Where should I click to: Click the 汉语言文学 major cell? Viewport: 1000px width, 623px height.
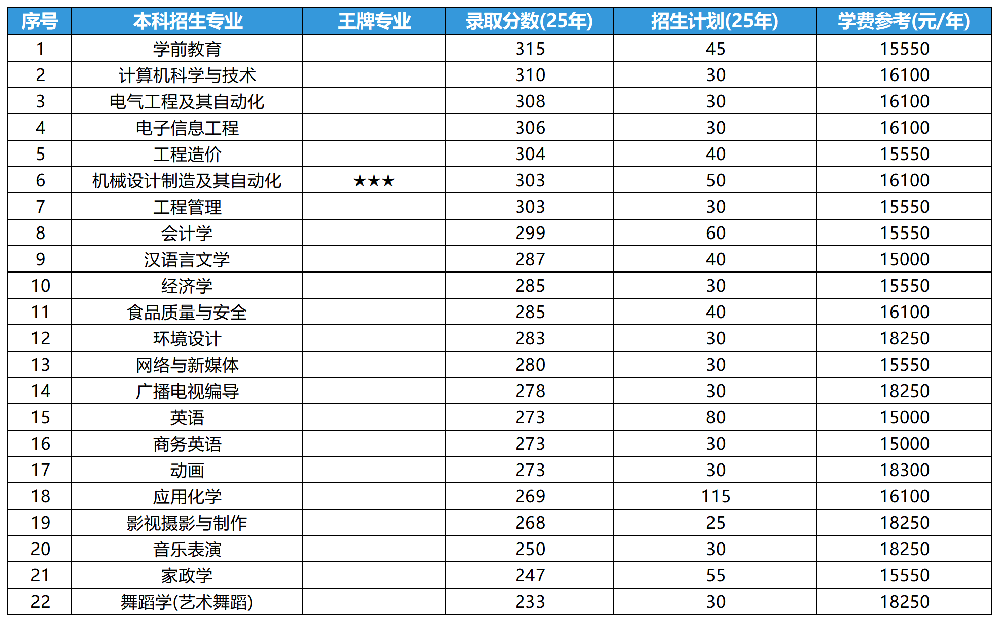(187, 260)
